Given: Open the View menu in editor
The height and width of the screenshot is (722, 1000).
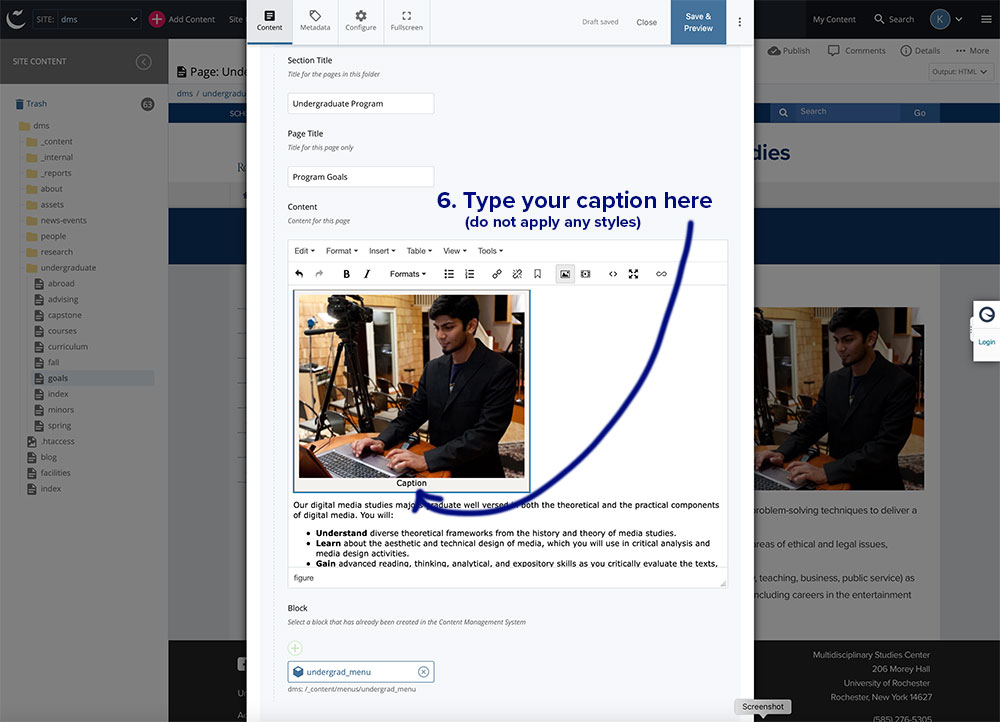Looking at the screenshot, I should coord(455,251).
